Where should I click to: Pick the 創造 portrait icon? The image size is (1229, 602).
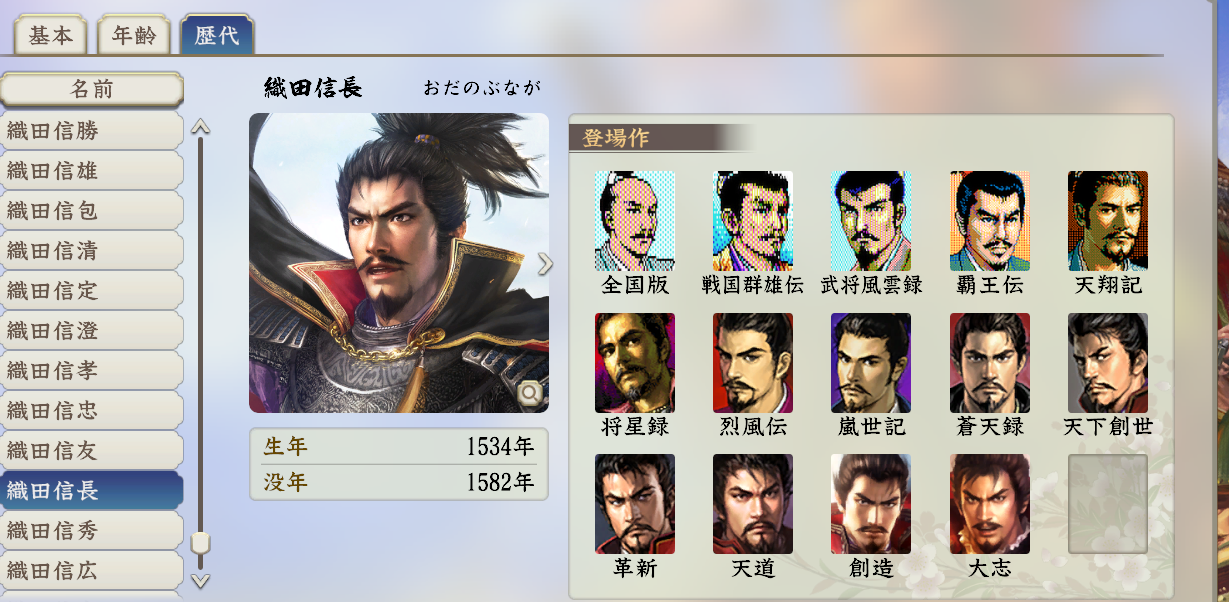point(871,504)
